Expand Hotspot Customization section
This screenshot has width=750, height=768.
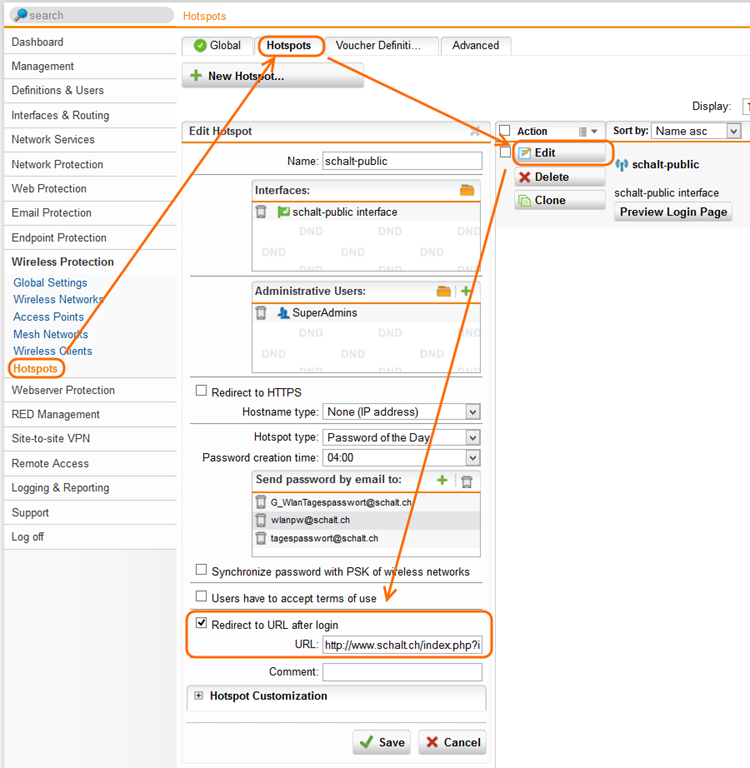tap(199, 696)
